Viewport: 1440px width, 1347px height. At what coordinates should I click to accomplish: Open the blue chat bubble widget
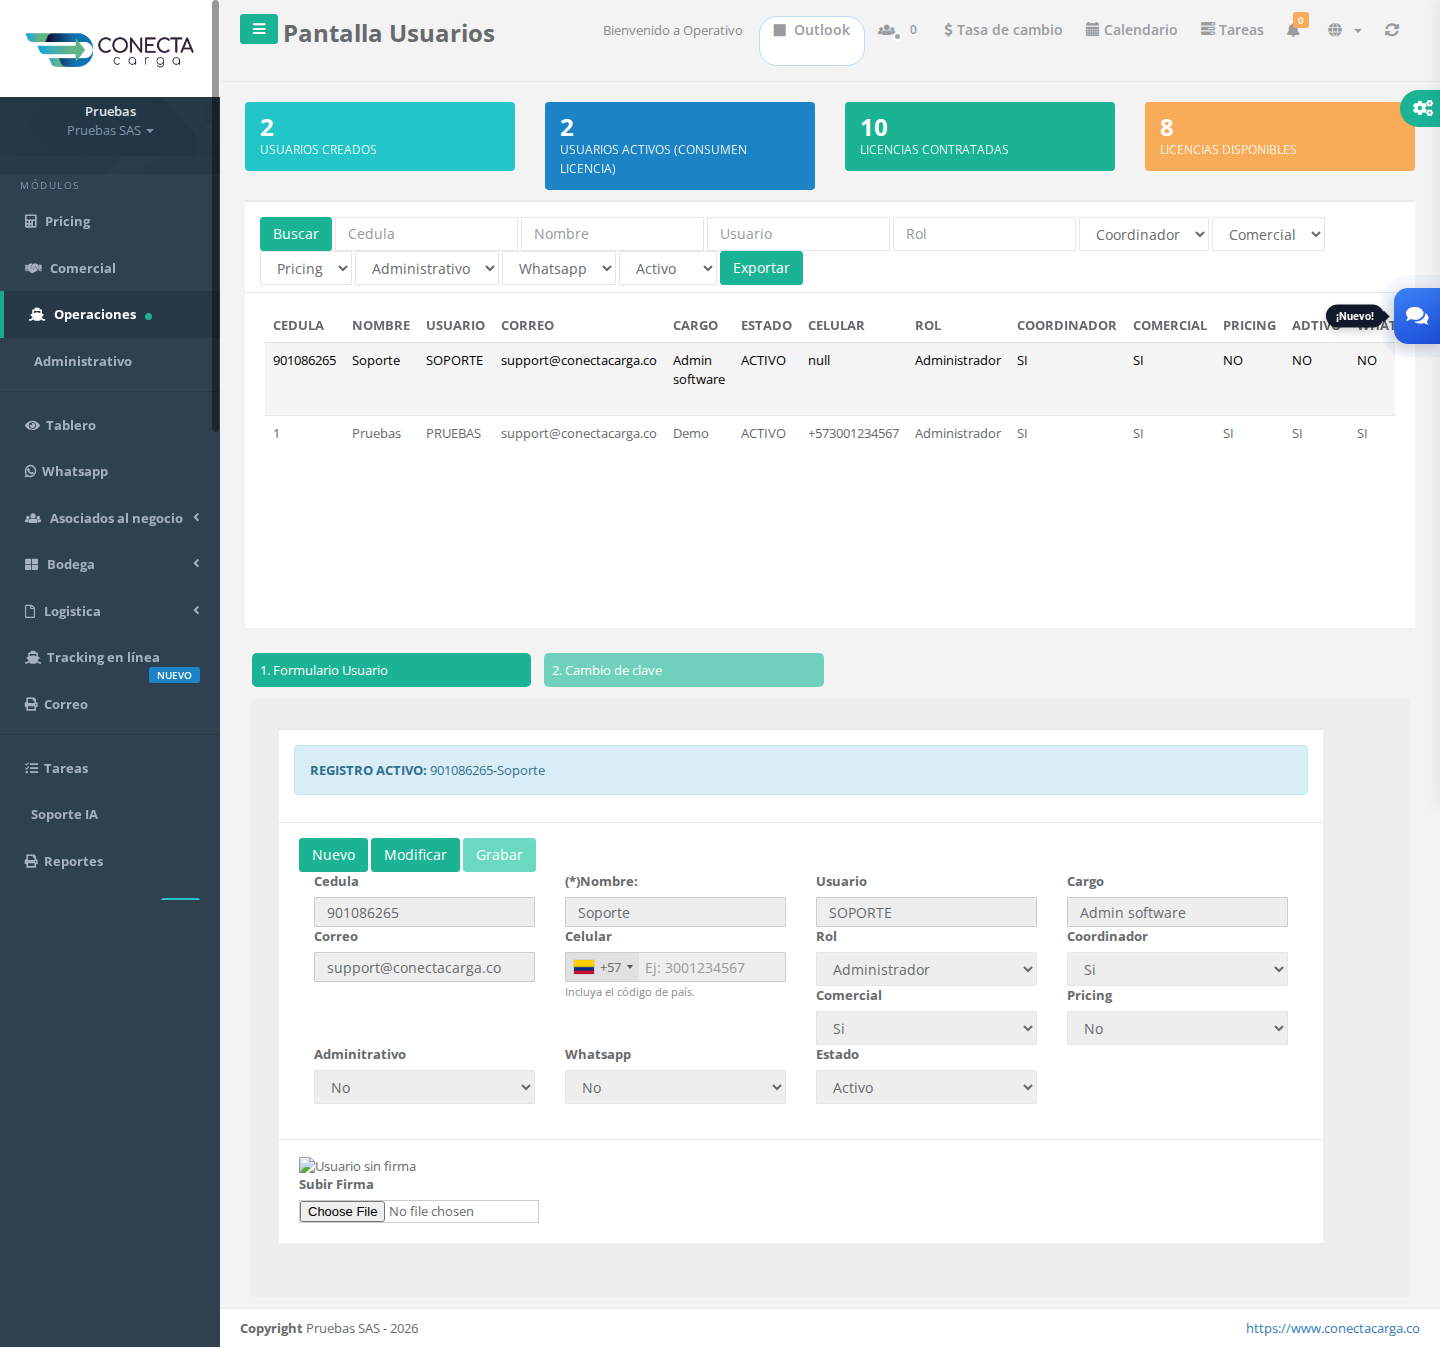[x=1417, y=316]
